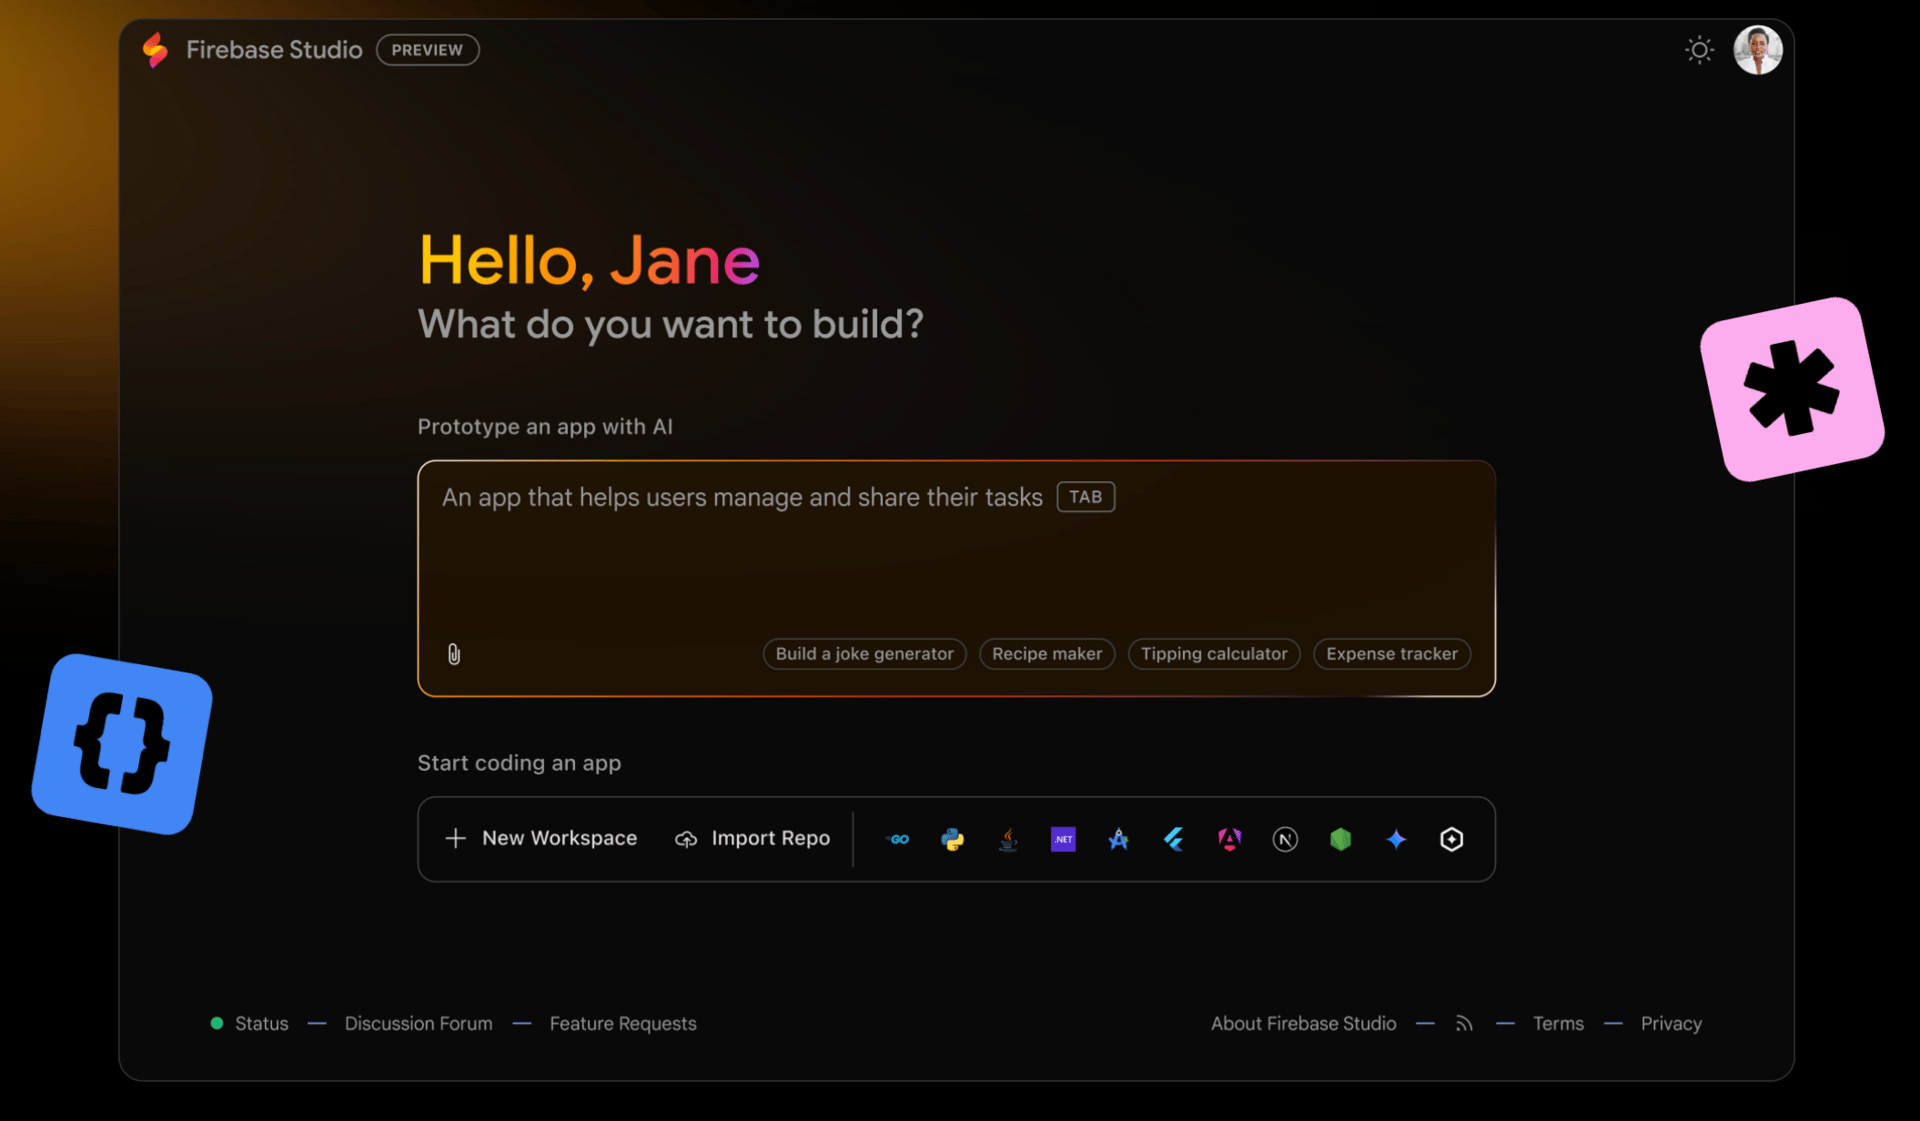1920x1121 pixels.
Task: Start a Next.js template workspace
Action: coord(1285,839)
